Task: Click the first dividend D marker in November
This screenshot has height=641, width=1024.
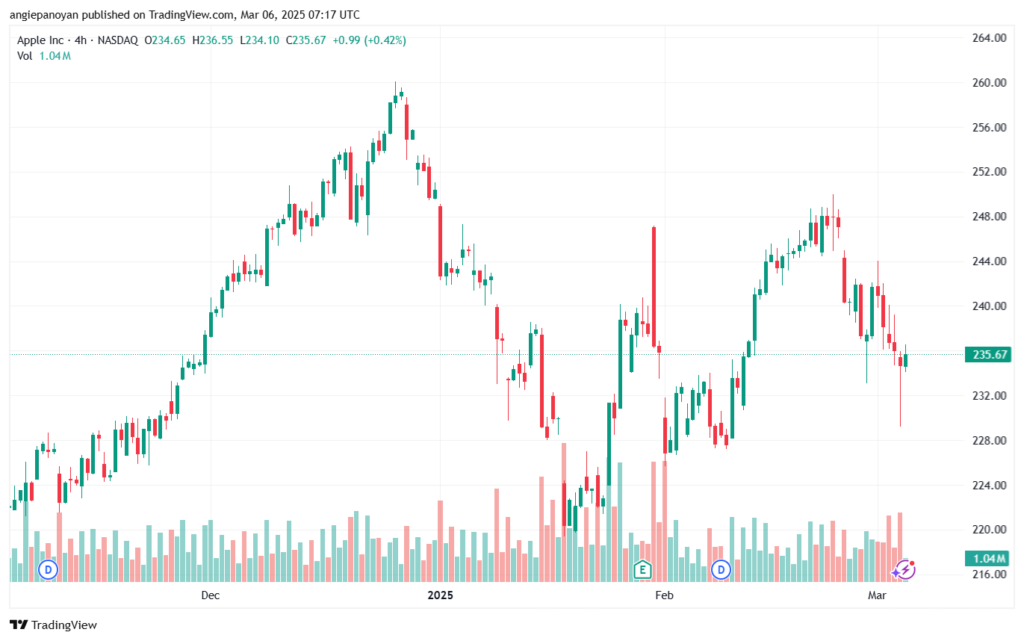Action: (48, 569)
